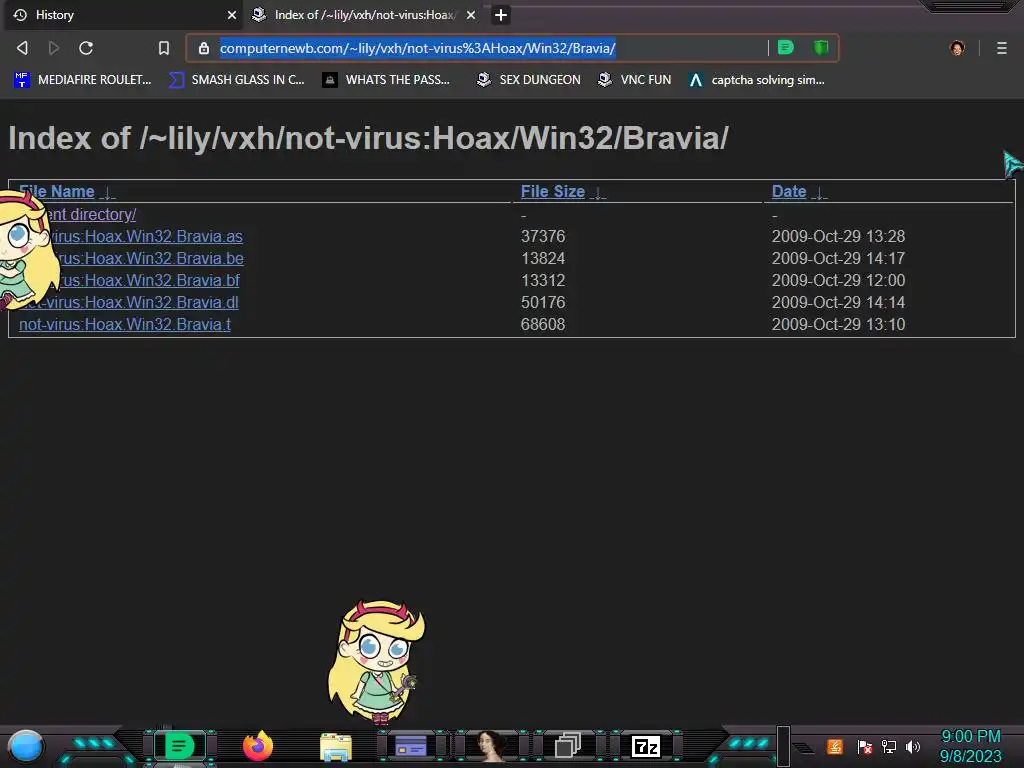Click the orange Java tray icon
Screen dimensions: 1024x768
coord(835,746)
